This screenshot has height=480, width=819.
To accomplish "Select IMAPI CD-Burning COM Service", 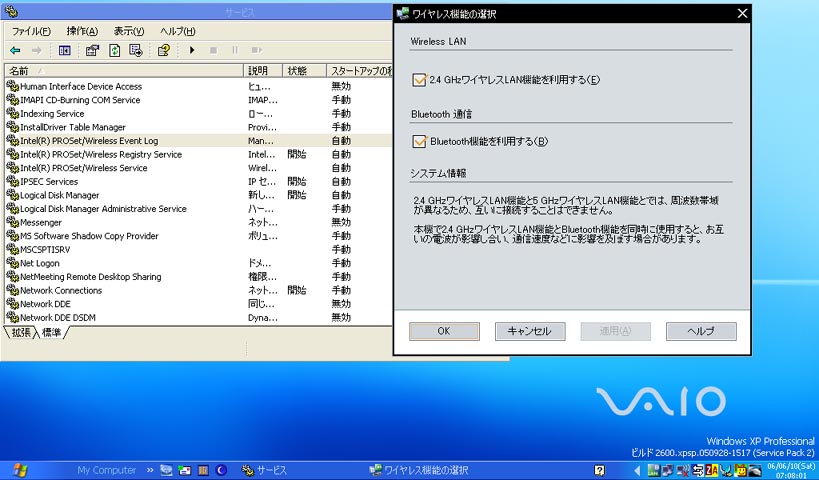I will click(198, 100).
